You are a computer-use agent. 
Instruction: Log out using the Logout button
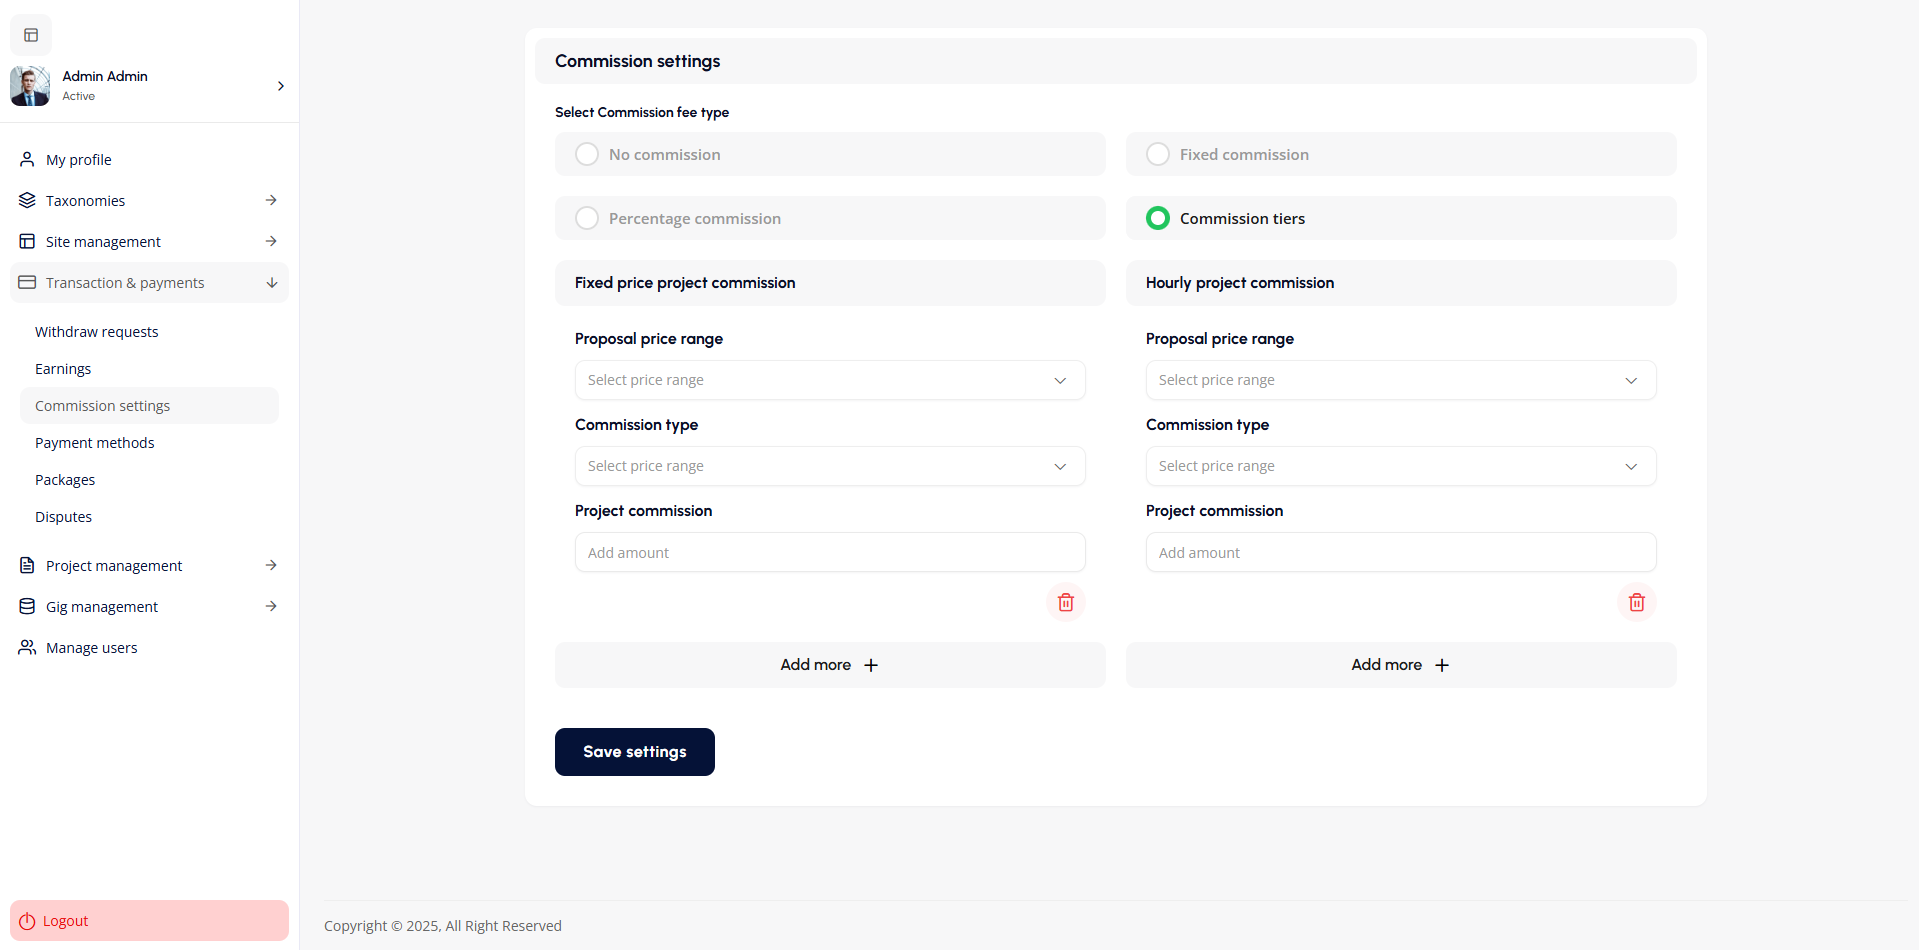(x=149, y=920)
